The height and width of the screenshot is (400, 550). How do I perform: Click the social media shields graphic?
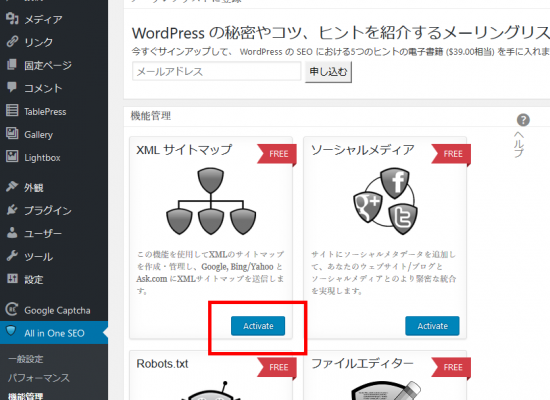(385, 201)
